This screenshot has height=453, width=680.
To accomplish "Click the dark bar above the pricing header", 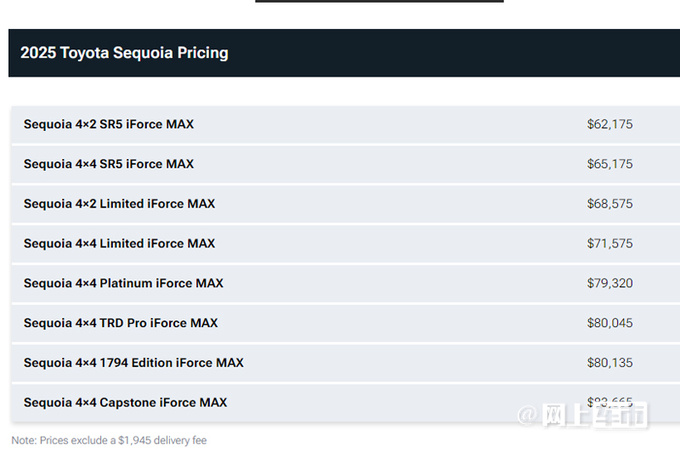I will pyautogui.click(x=379, y=1).
